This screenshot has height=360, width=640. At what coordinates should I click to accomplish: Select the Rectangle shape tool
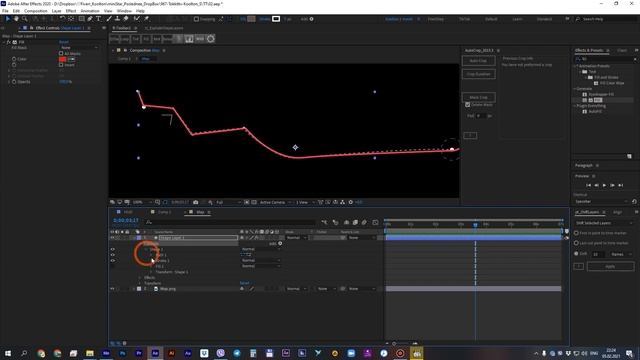82,19
